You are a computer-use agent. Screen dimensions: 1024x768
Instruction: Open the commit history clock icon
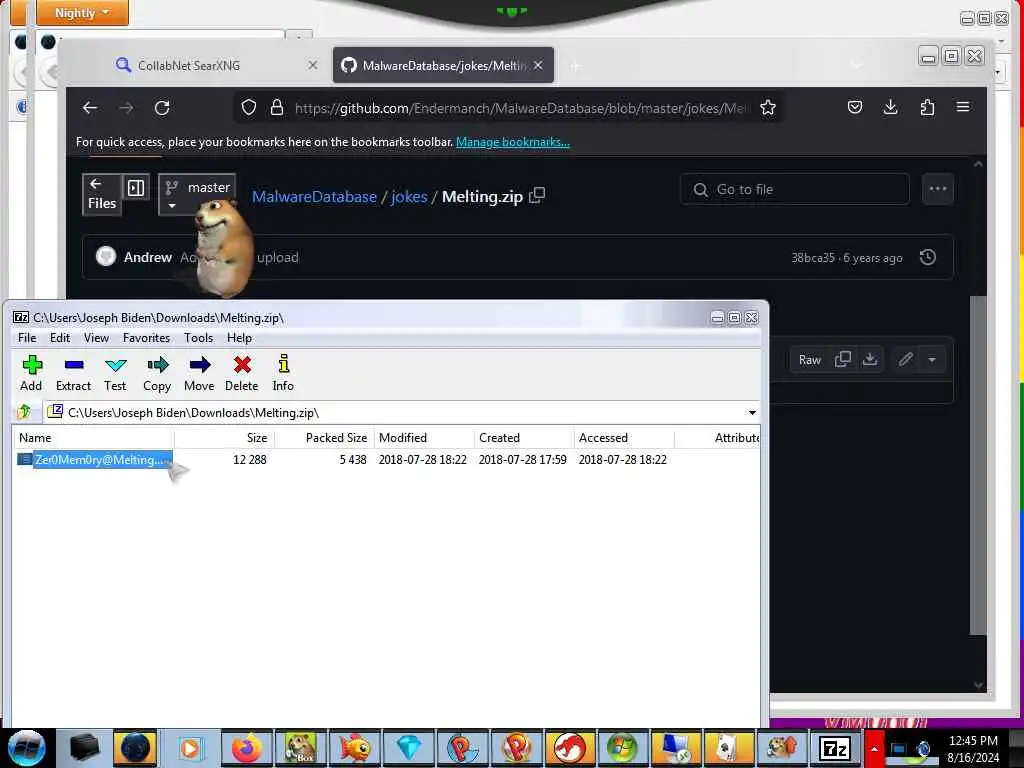pyautogui.click(x=927, y=257)
